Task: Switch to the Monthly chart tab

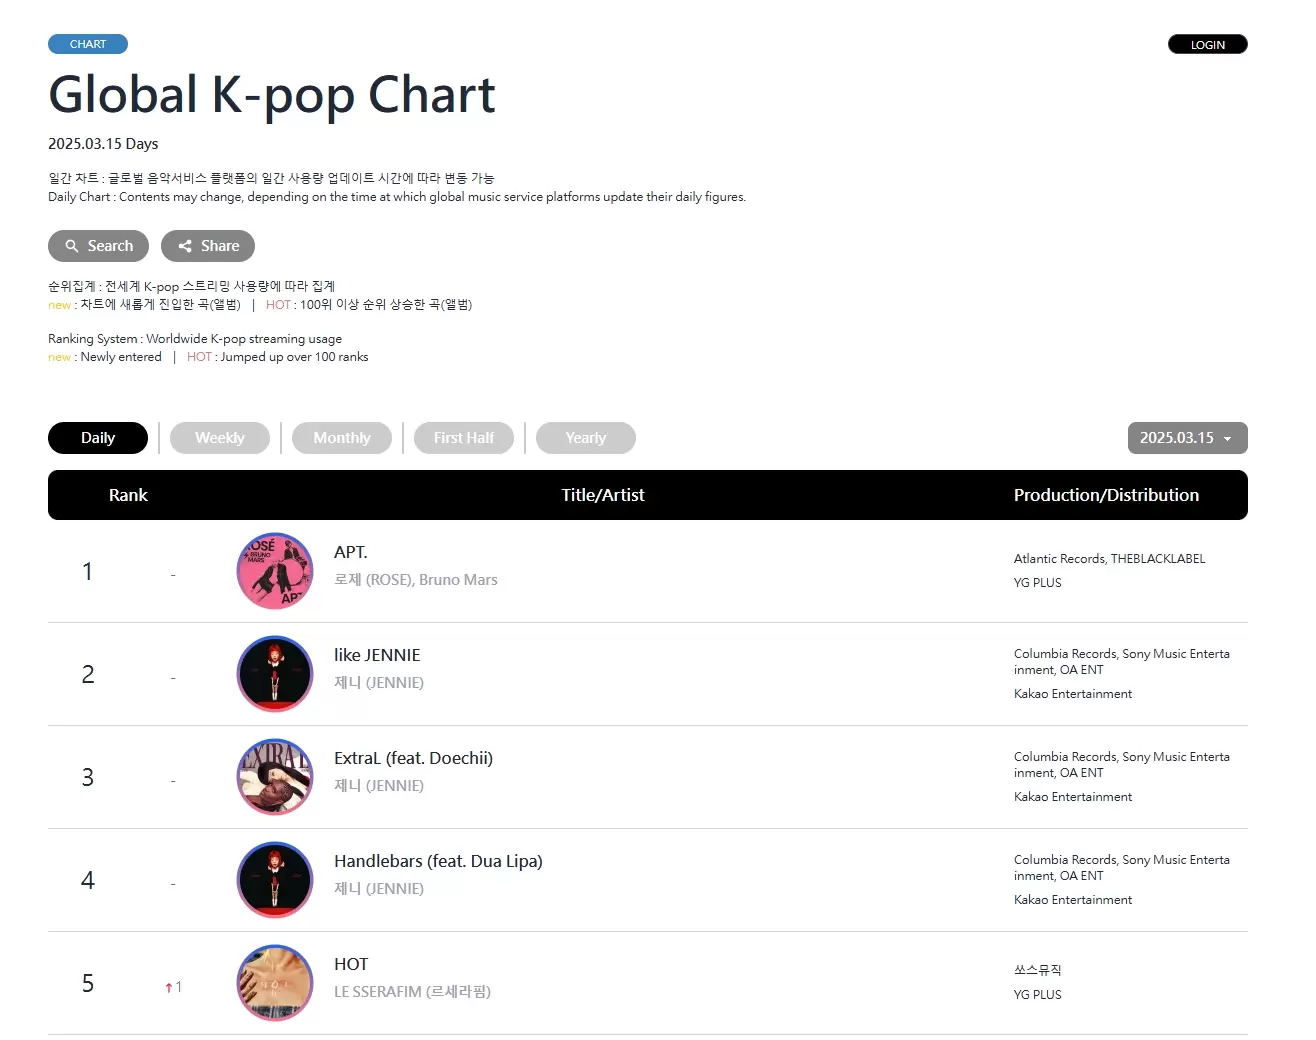Action: click(x=342, y=438)
